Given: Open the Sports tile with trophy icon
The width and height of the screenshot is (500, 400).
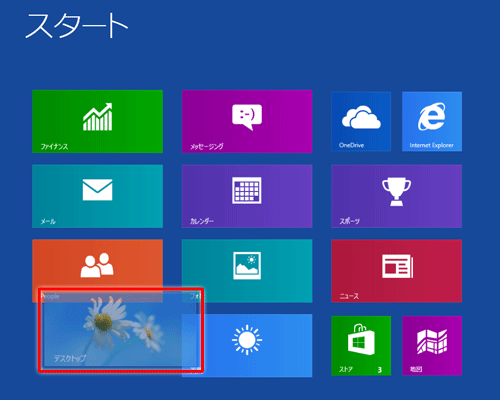Looking at the screenshot, I should click(397, 196).
